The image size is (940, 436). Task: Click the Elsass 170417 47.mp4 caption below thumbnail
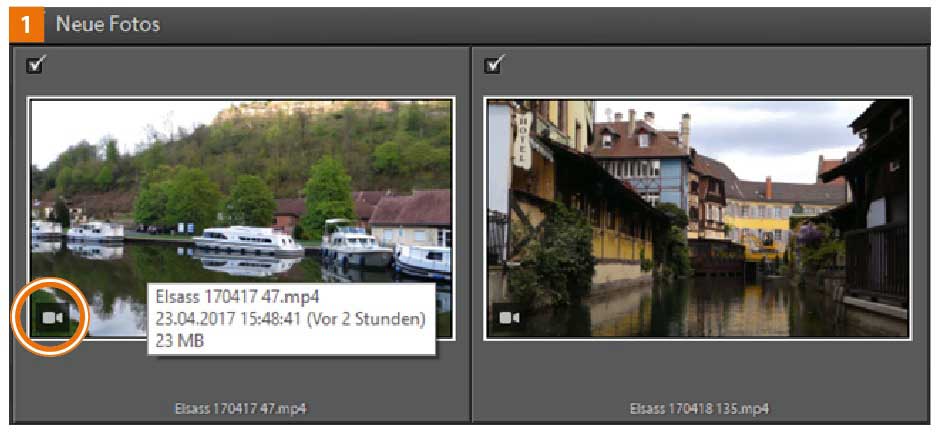[x=241, y=409]
